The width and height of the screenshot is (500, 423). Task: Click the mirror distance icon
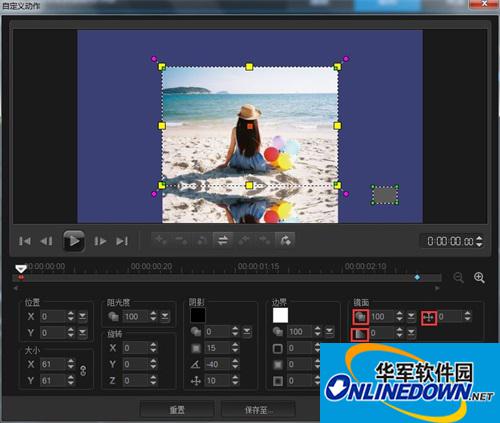point(429,318)
